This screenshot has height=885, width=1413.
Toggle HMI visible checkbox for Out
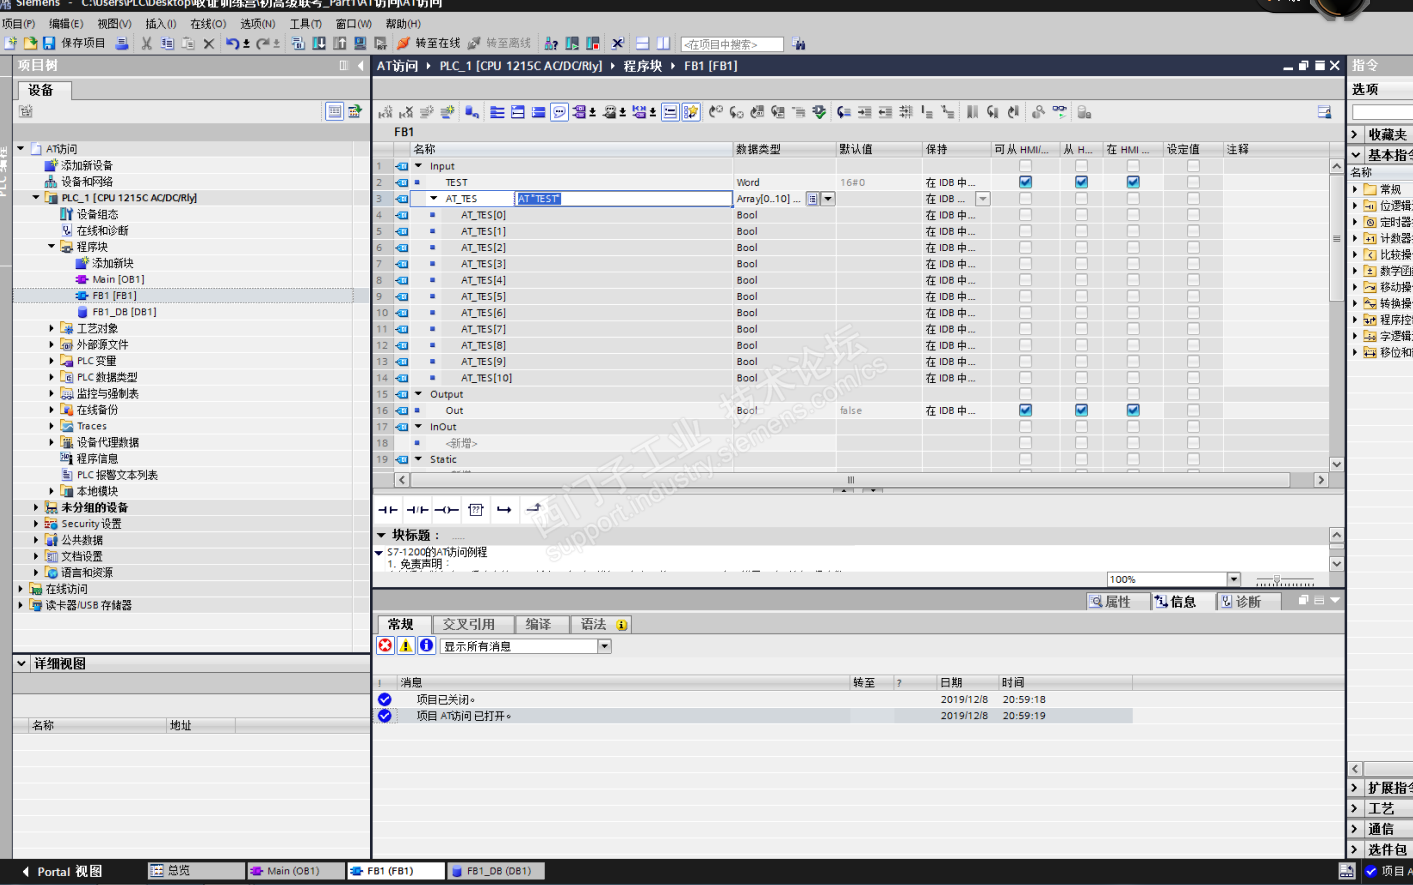[x=1133, y=410]
